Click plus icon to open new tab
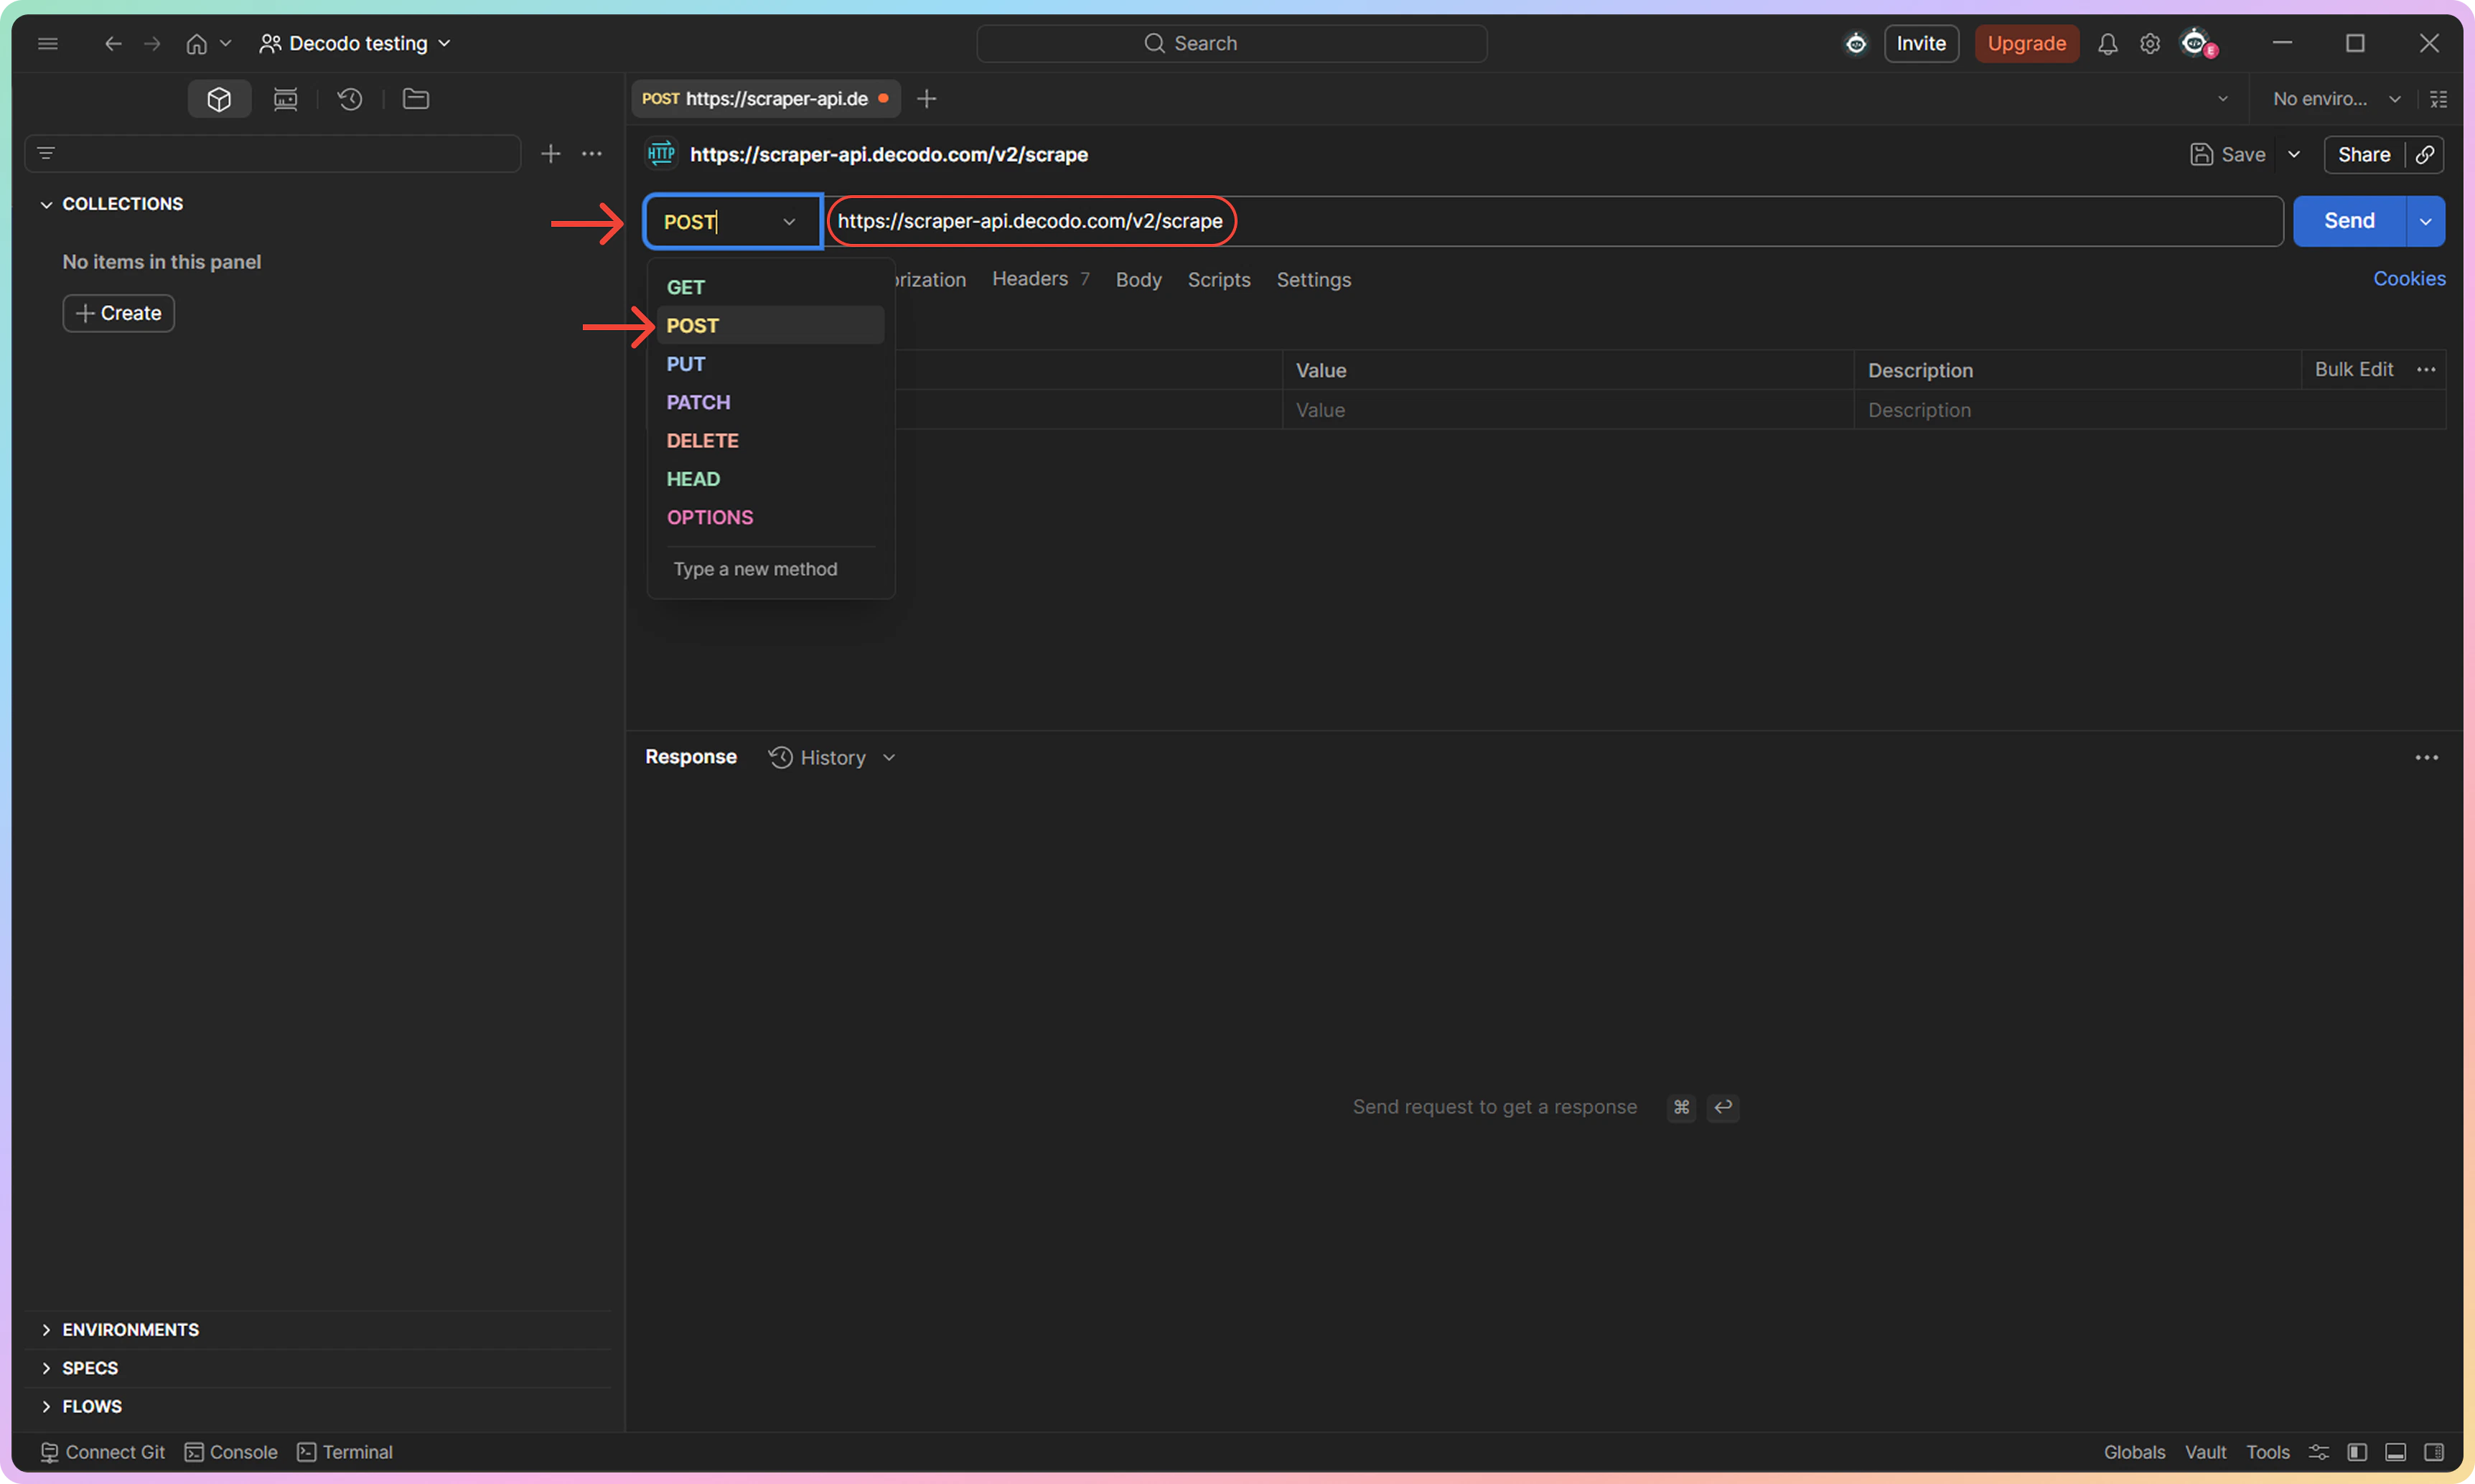This screenshot has height=1484, width=2475. 927,99
